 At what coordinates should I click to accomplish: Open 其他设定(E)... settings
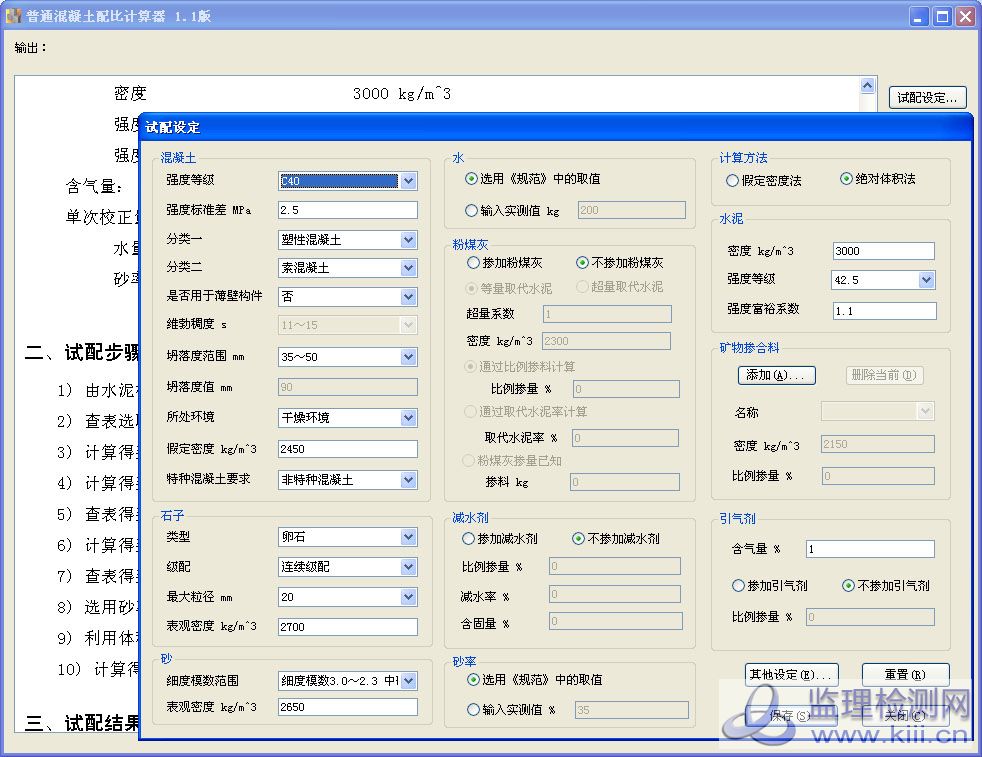tap(791, 675)
